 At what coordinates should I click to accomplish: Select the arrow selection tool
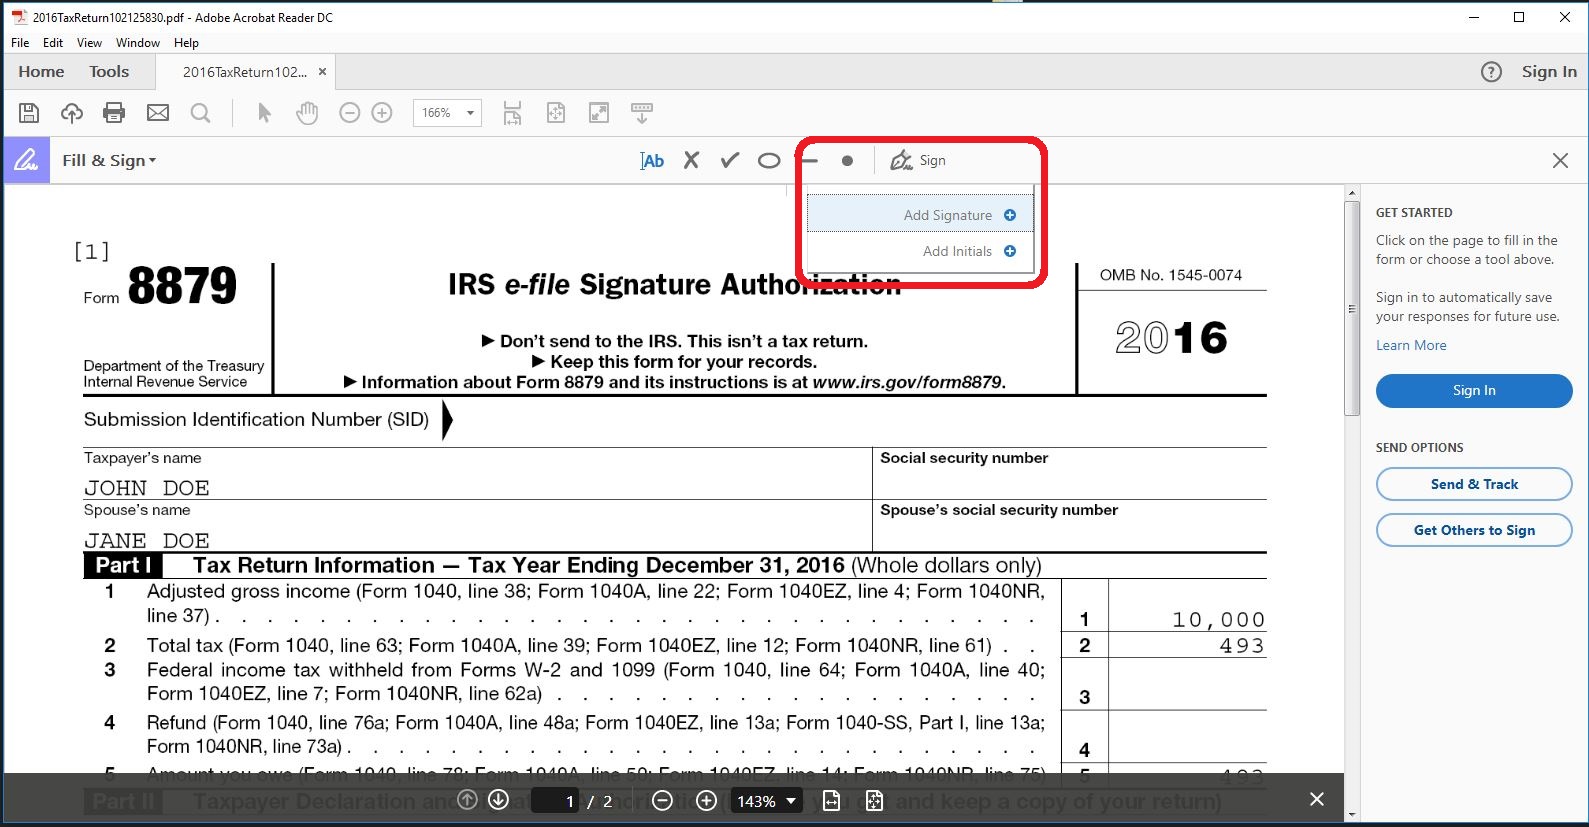[264, 113]
